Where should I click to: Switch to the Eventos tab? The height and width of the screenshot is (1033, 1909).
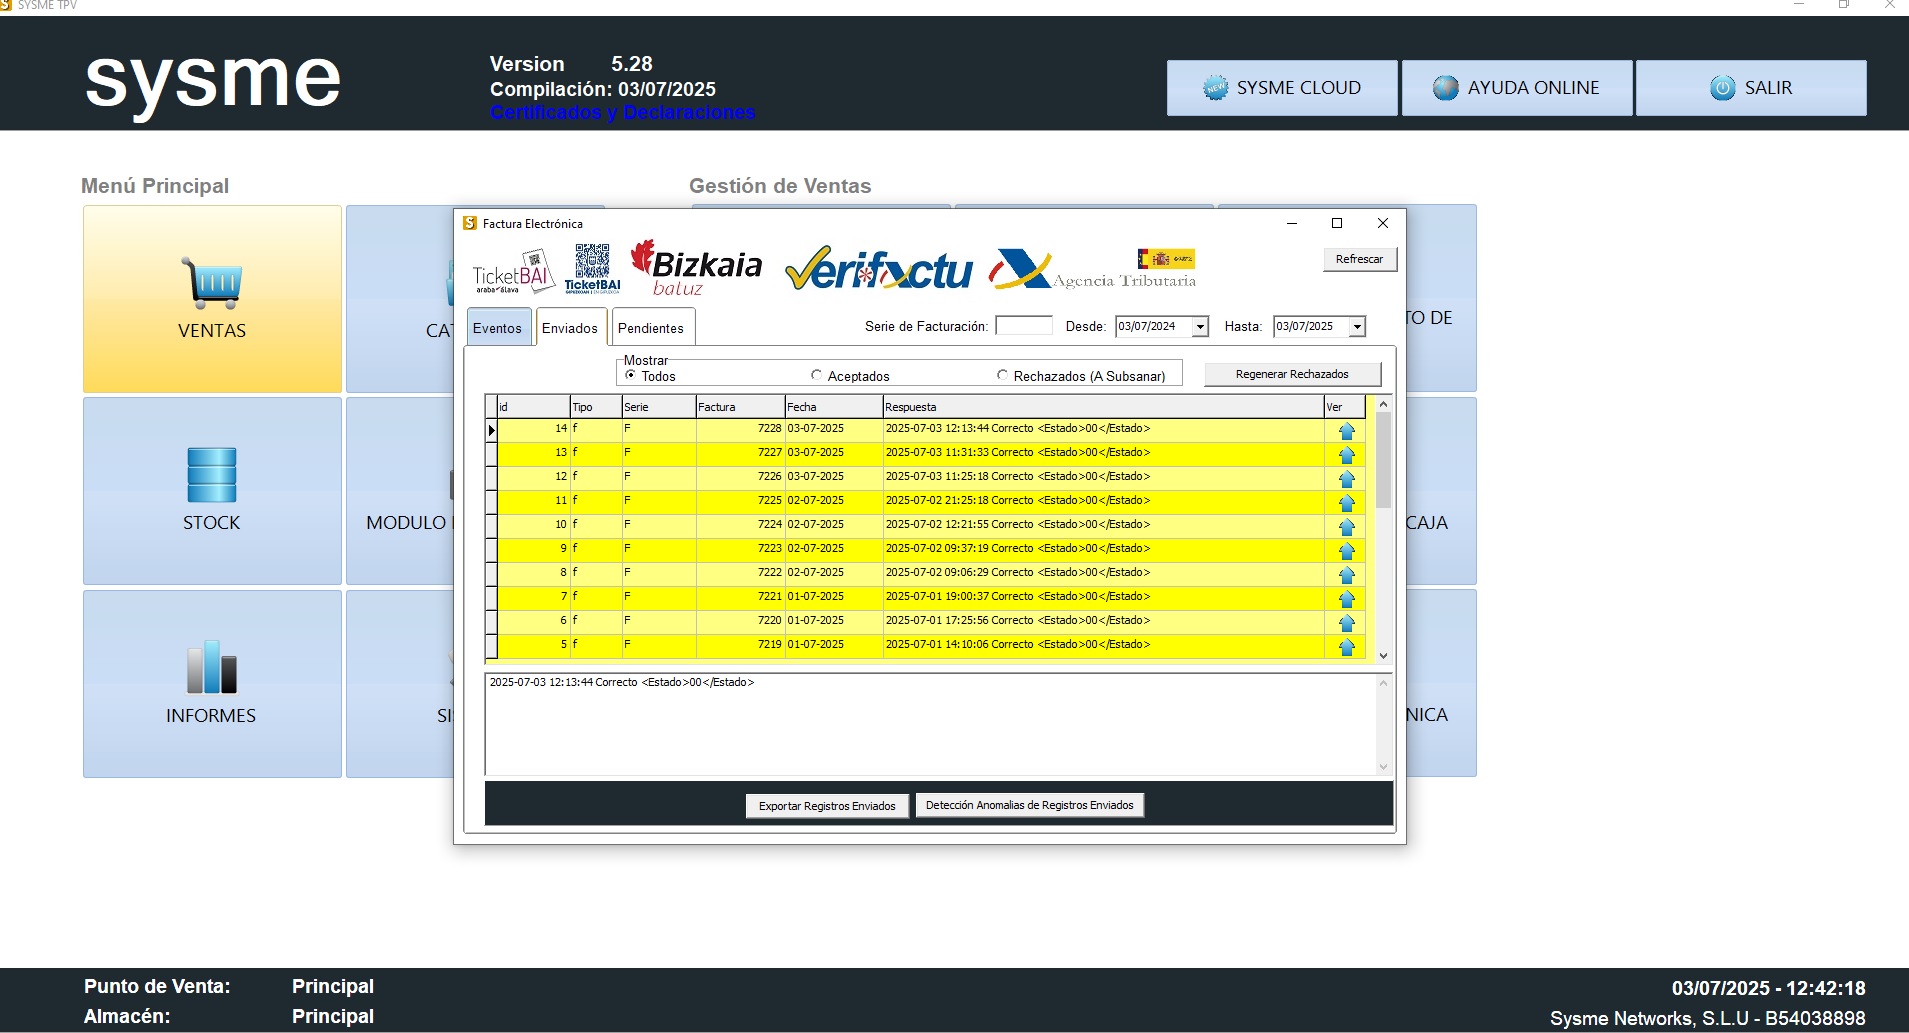(497, 328)
